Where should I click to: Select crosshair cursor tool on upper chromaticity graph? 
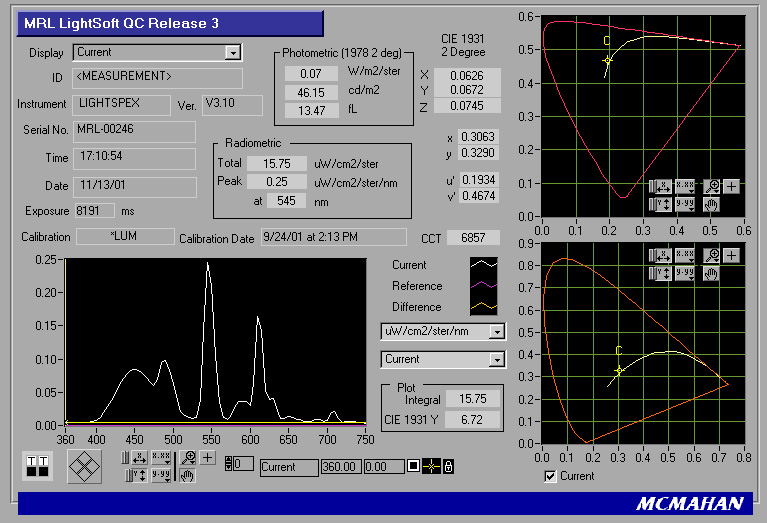733,186
